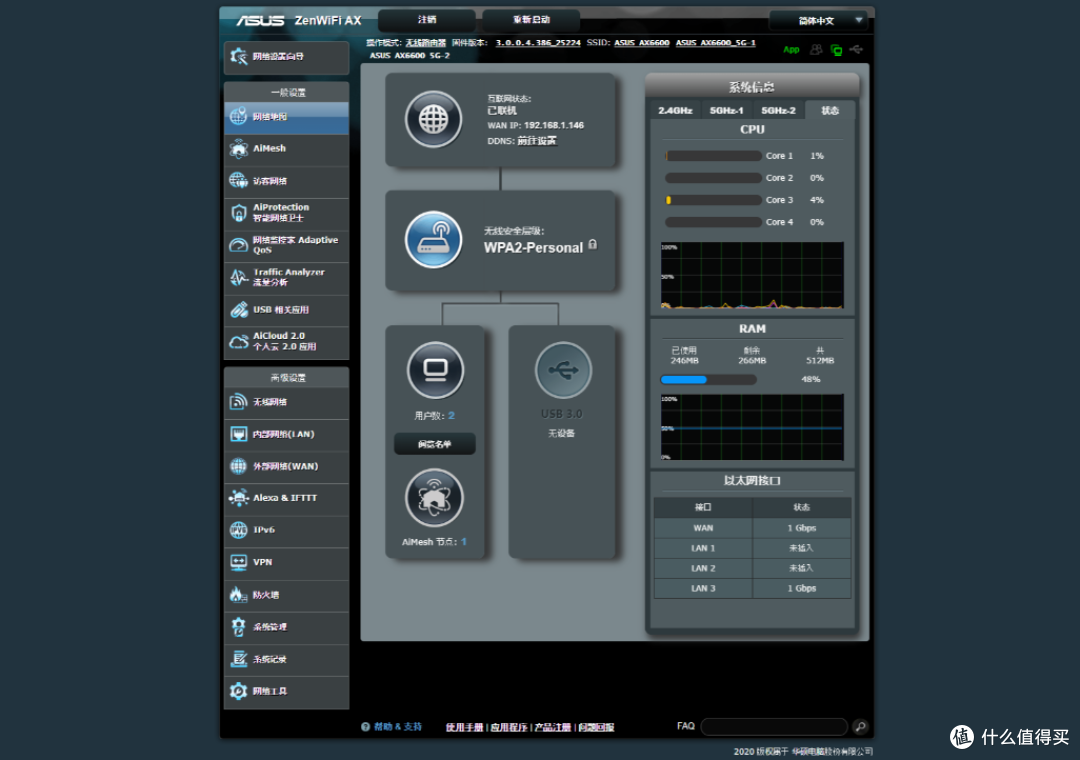Switch to the 5GHz-2 tab
1080x760 pixels.
[778, 110]
